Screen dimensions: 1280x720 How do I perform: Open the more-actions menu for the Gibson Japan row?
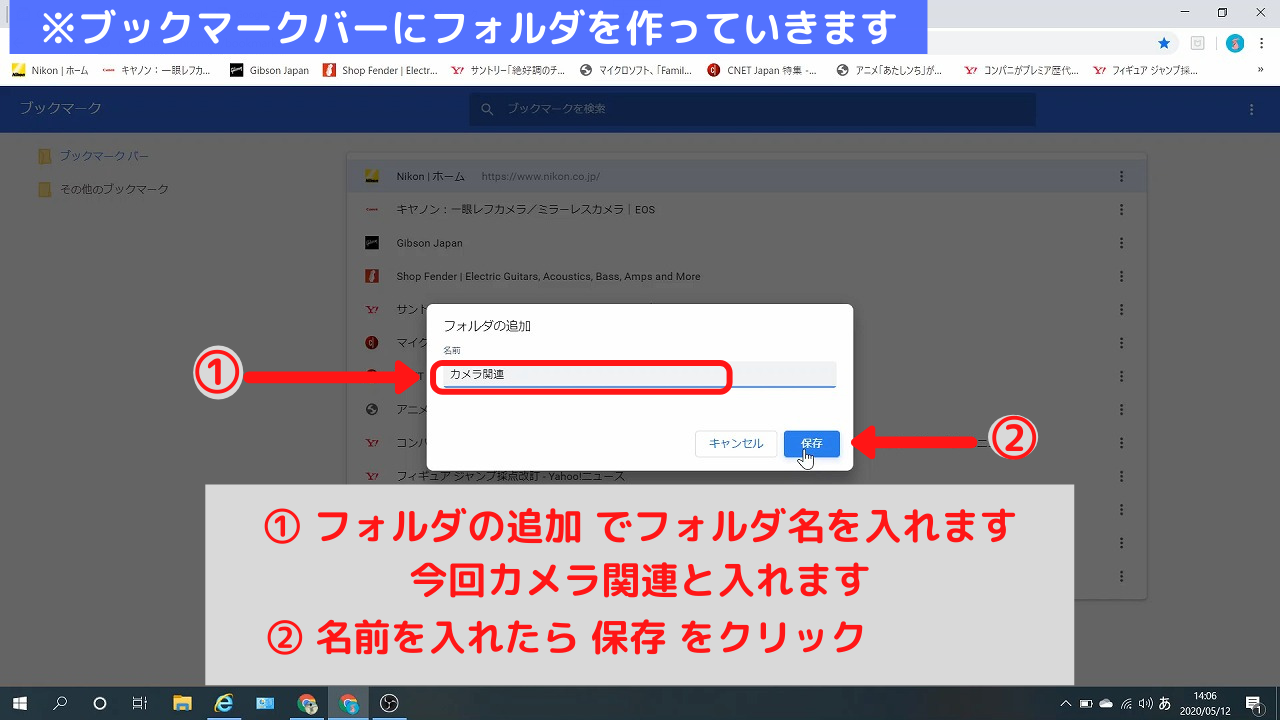(1122, 243)
